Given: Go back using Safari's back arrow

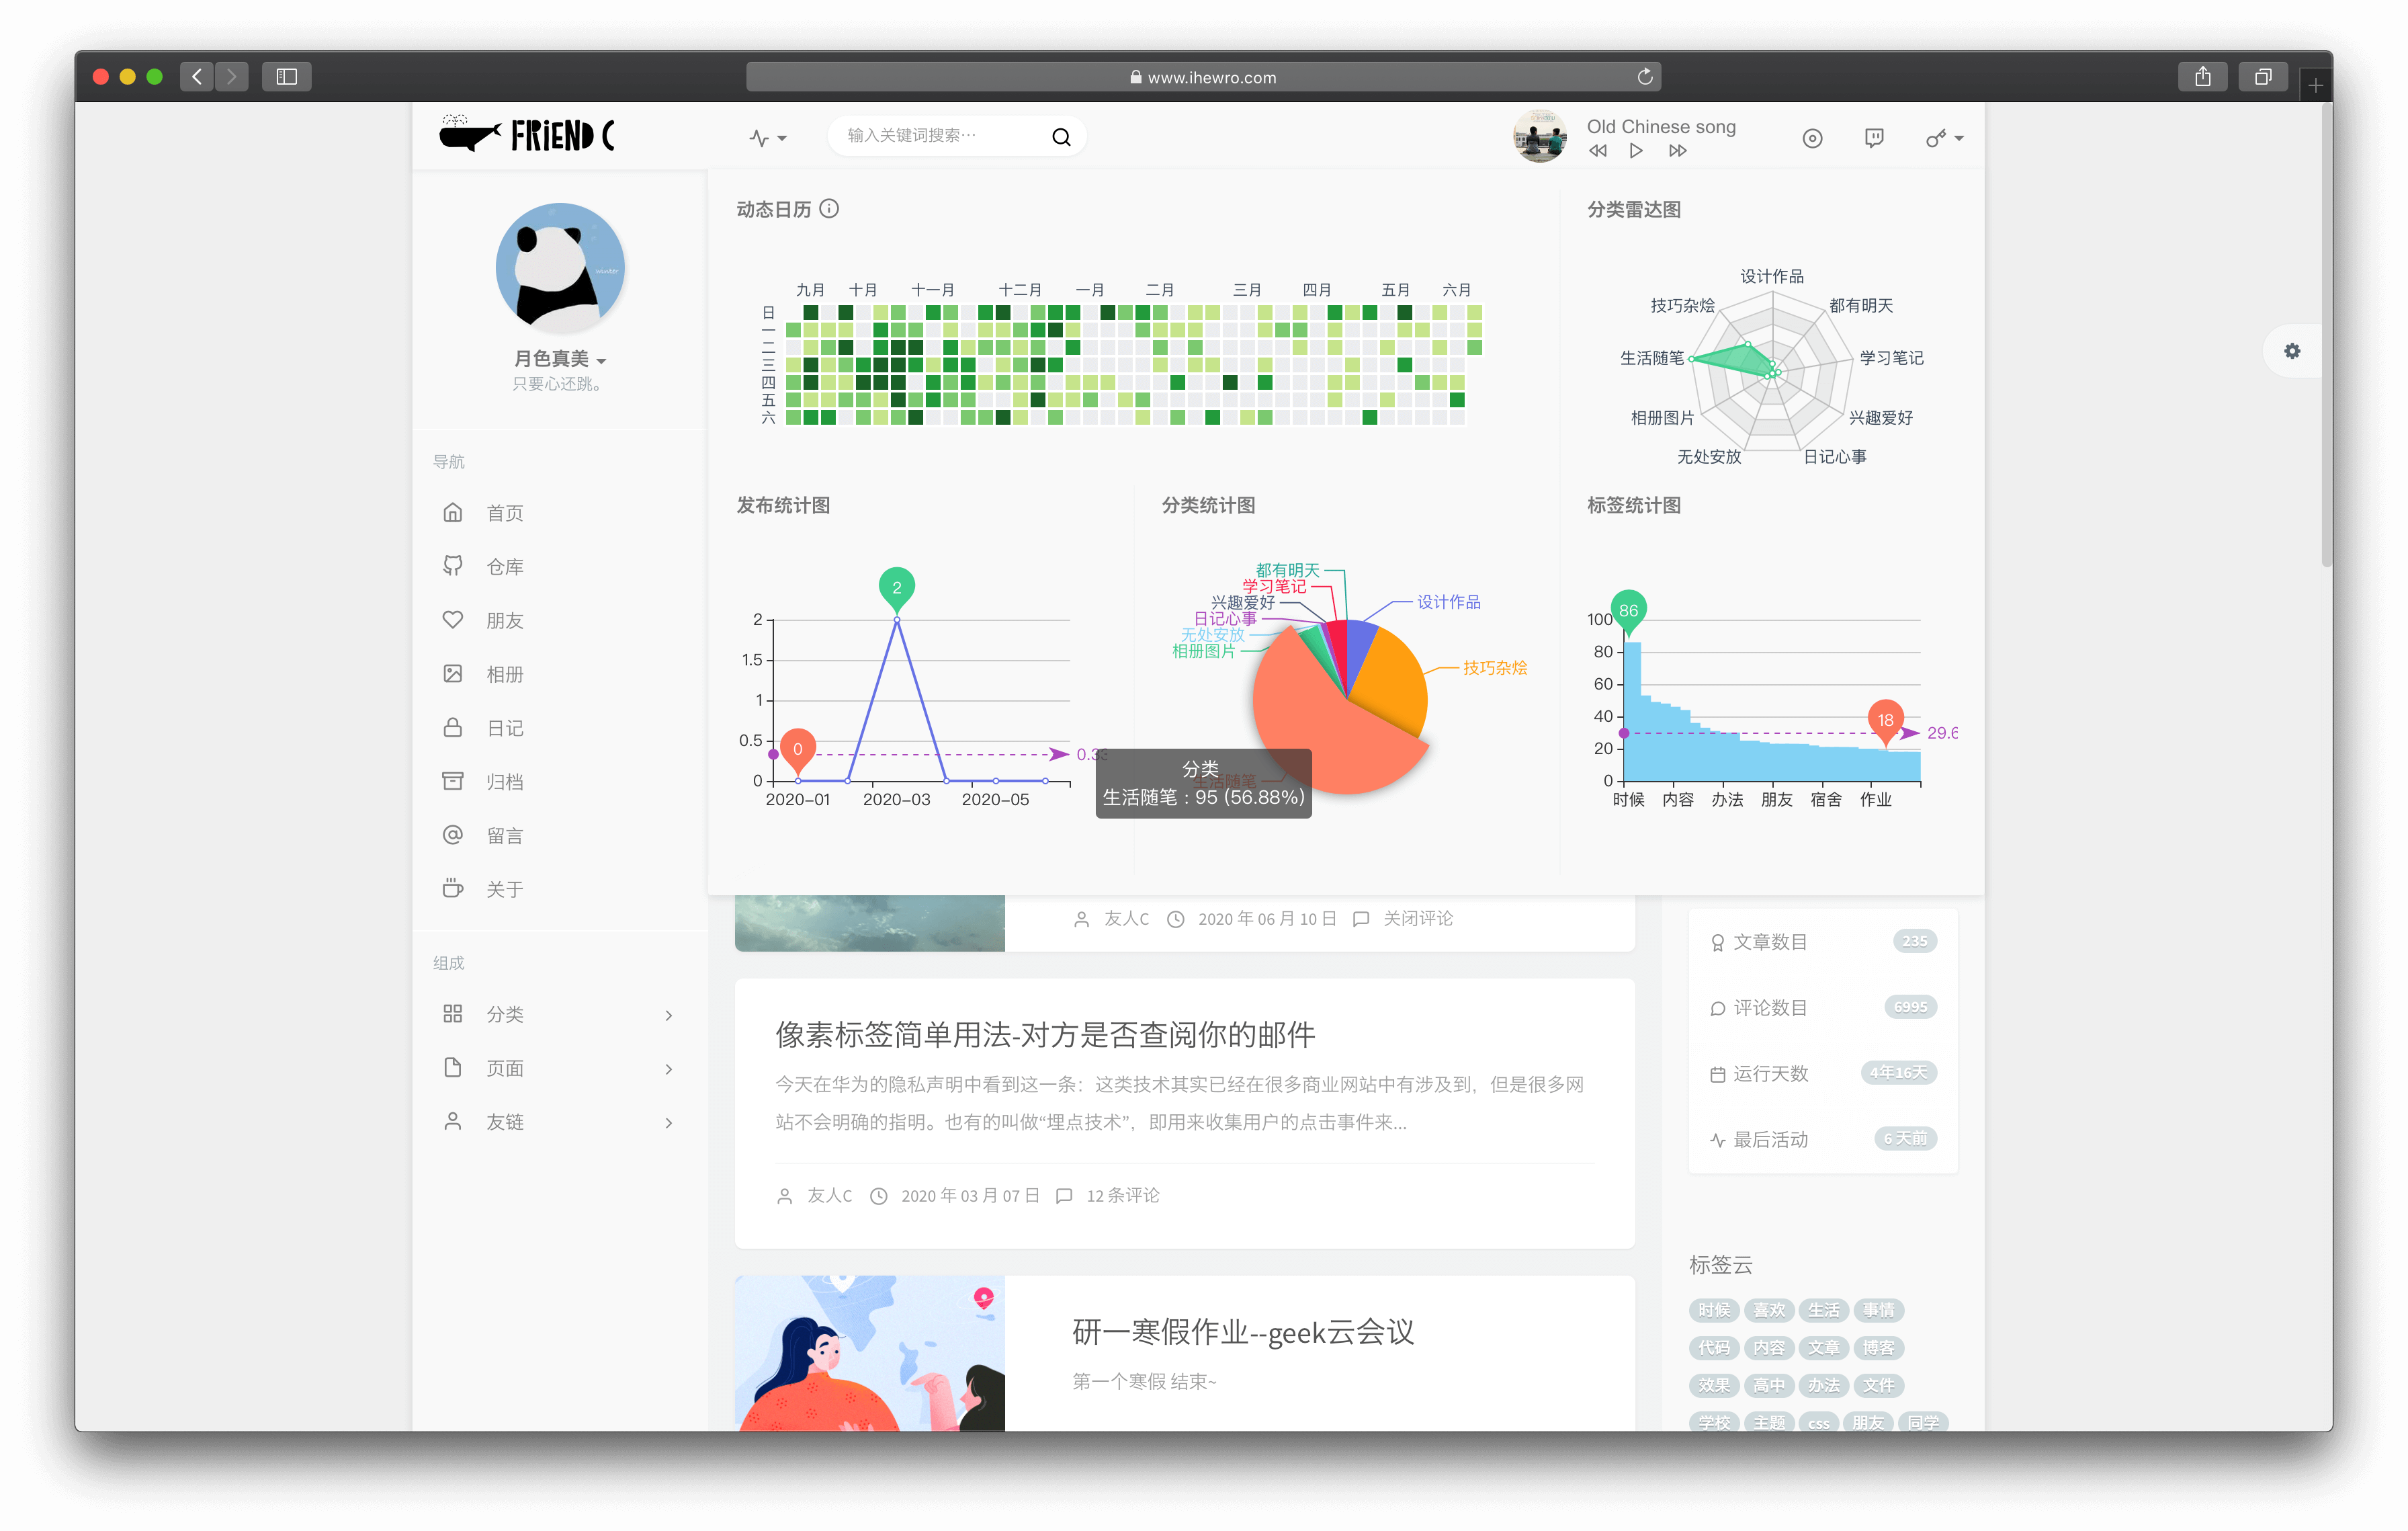Looking at the screenshot, I should (197, 77).
